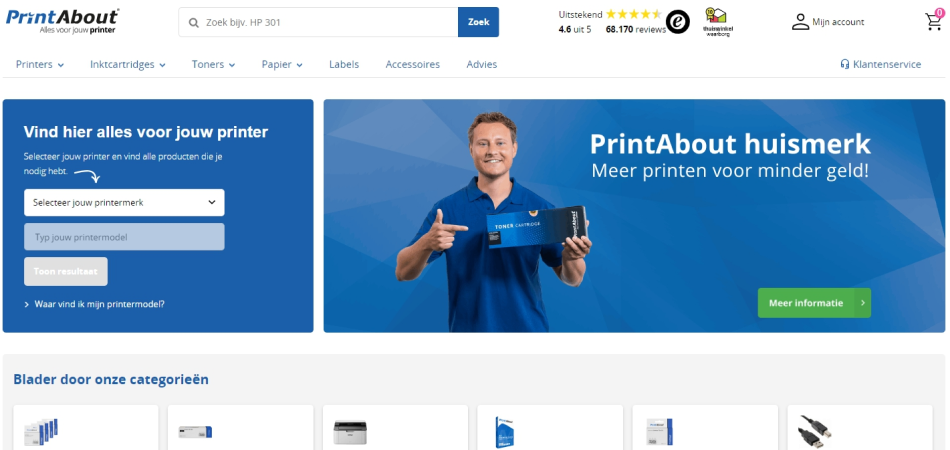Screen dimensions: 950x450
Task: Open the shopping cart icon
Action: tap(934, 20)
